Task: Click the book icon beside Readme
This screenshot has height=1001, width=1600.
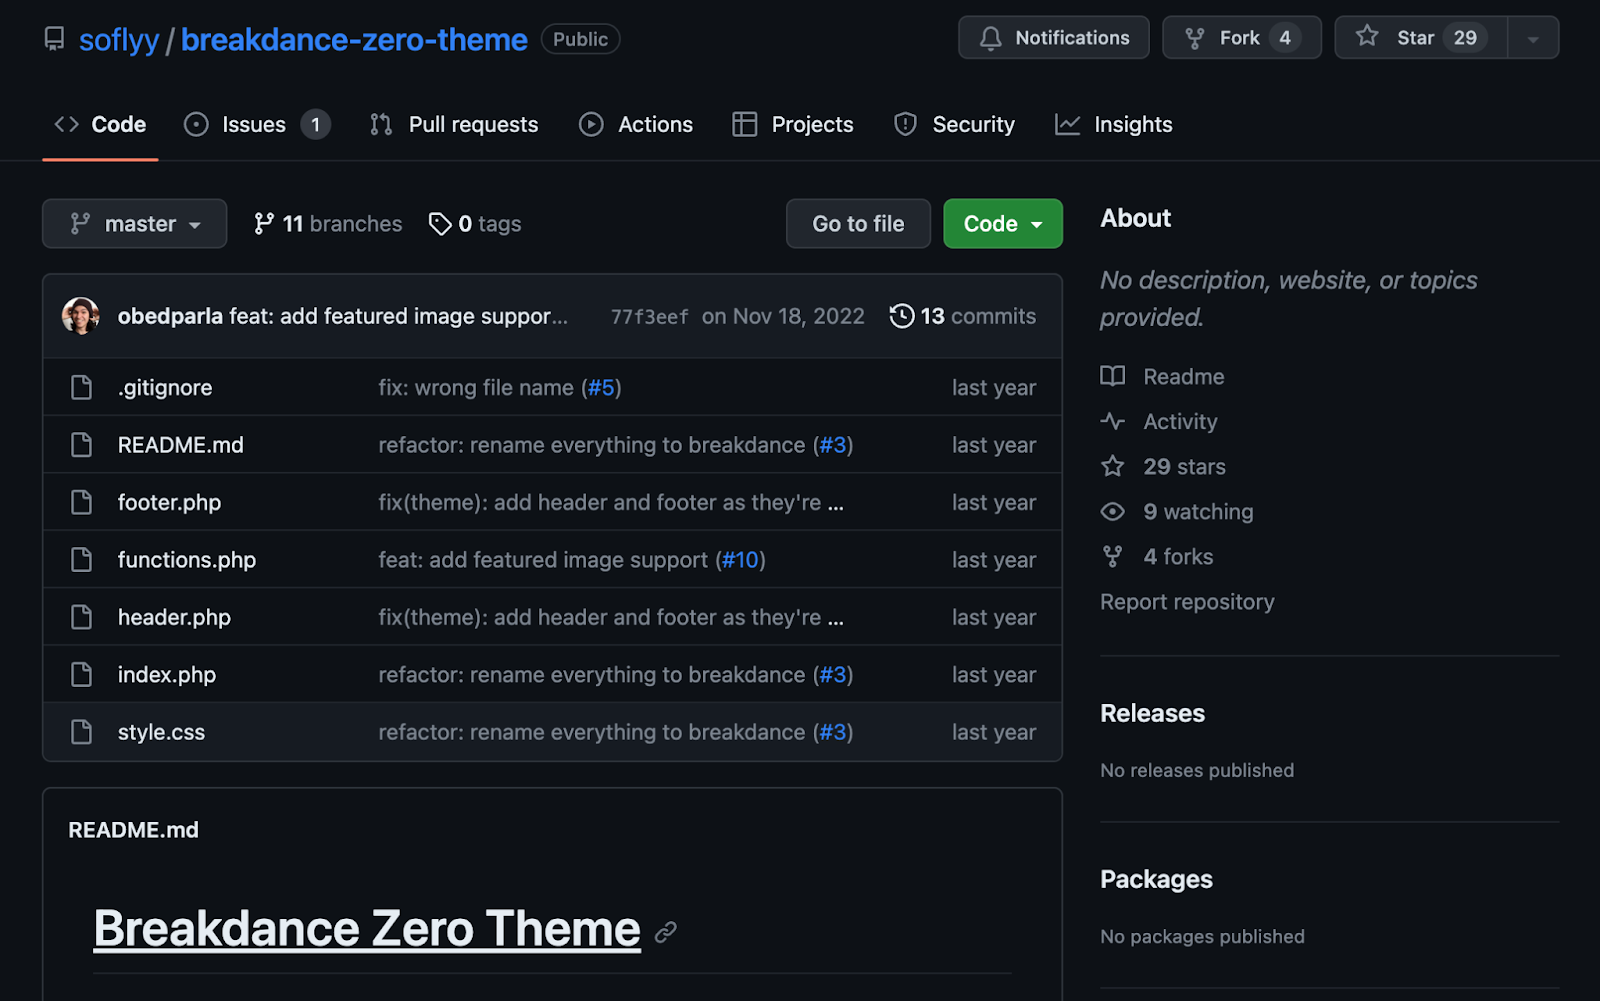Action: tap(1113, 377)
